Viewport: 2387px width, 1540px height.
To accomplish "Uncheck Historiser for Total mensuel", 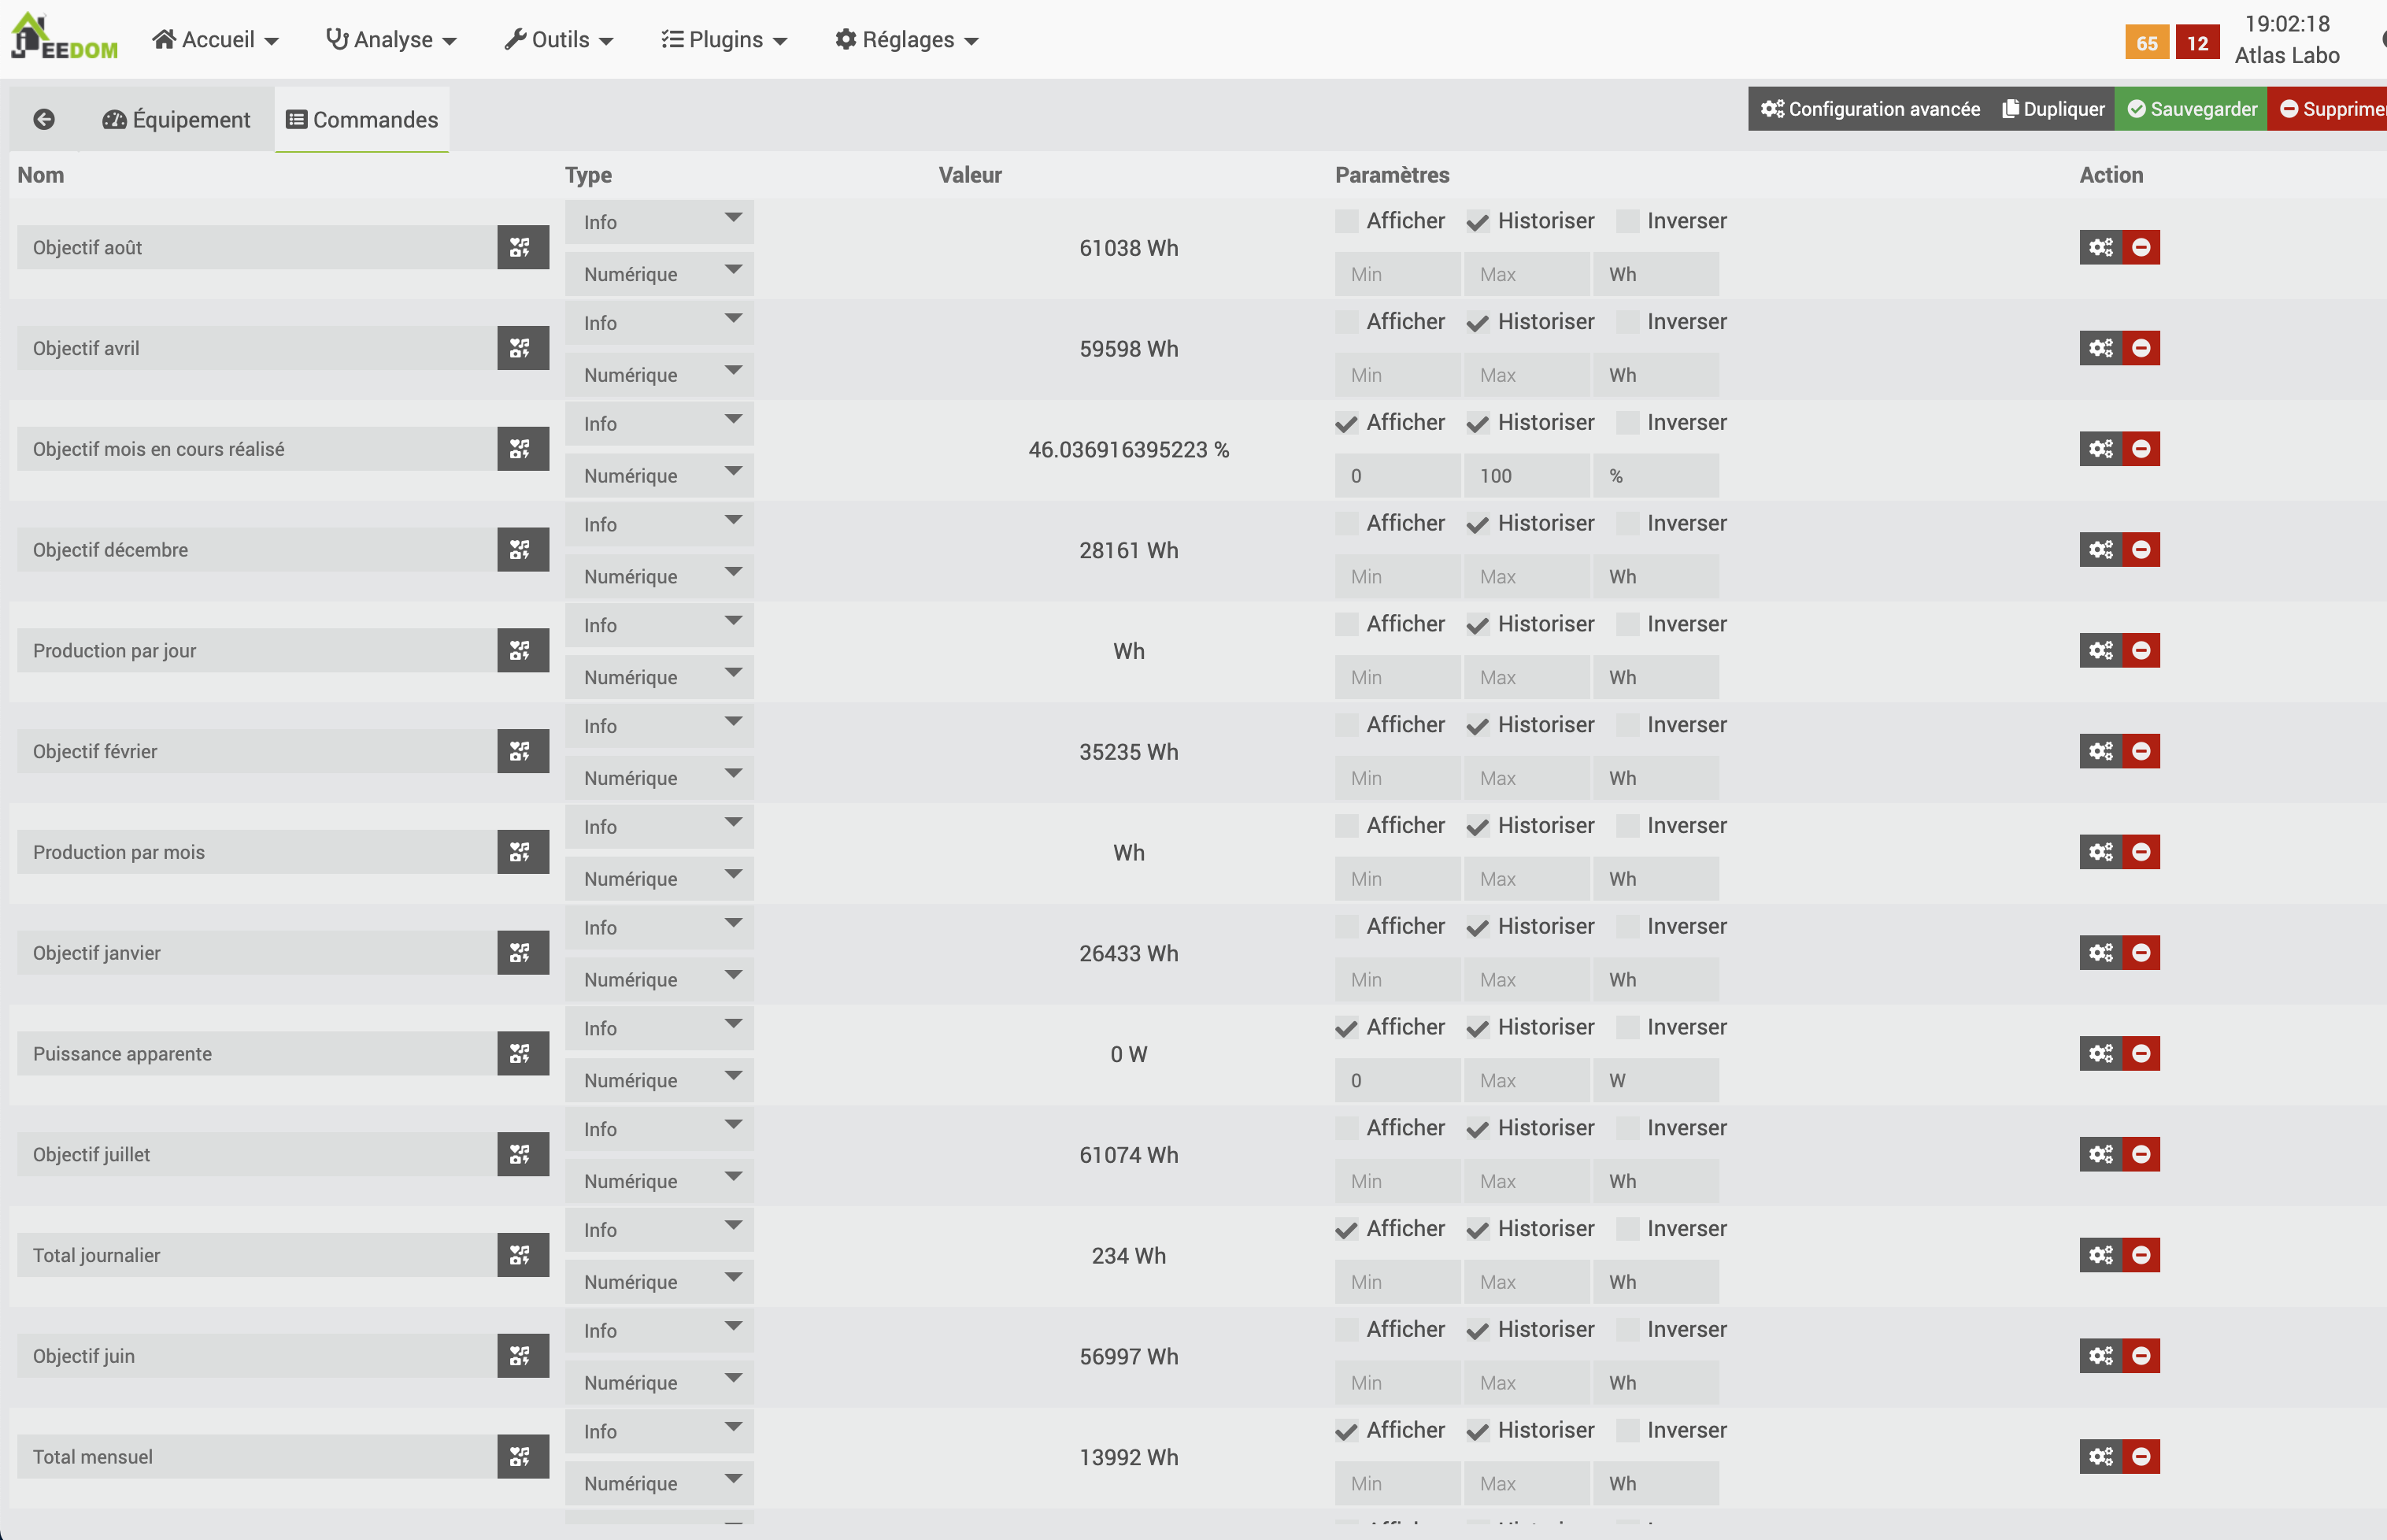I will tap(1478, 1431).
